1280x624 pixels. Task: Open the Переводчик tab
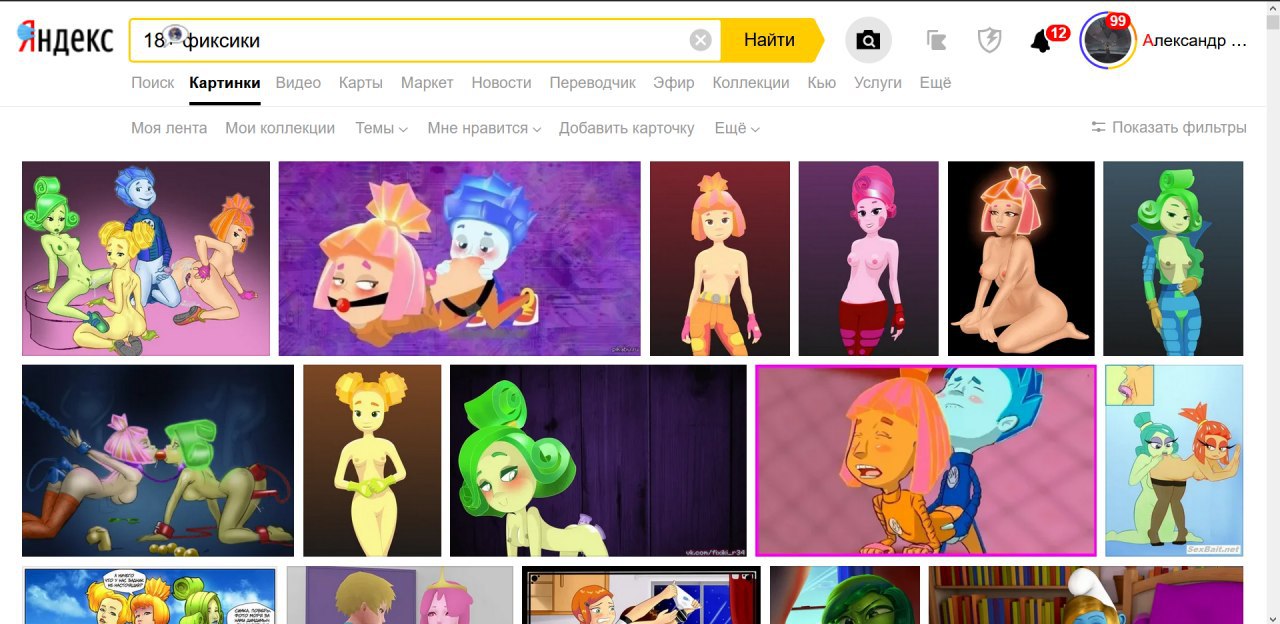(592, 83)
